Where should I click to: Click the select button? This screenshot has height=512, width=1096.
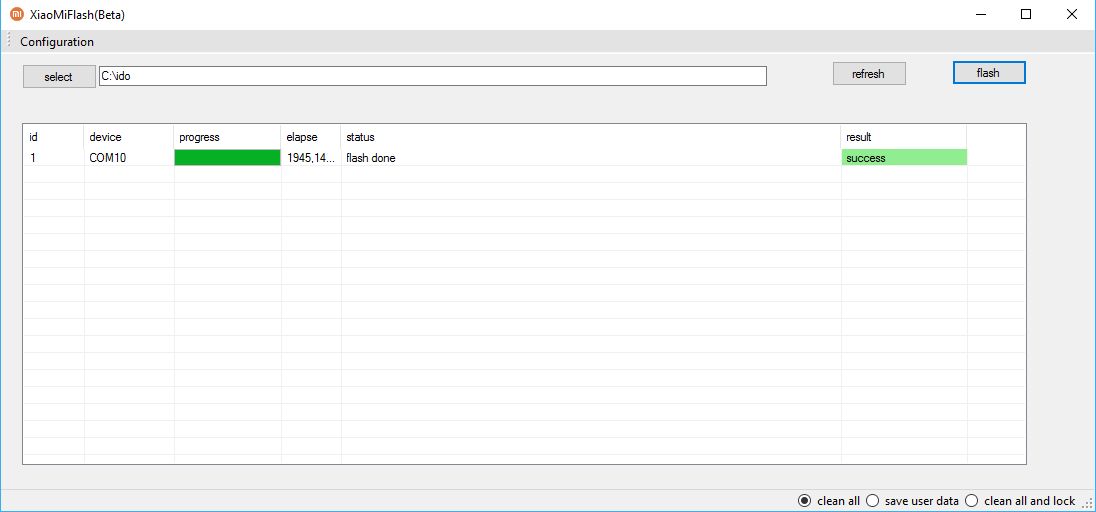click(59, 77)
